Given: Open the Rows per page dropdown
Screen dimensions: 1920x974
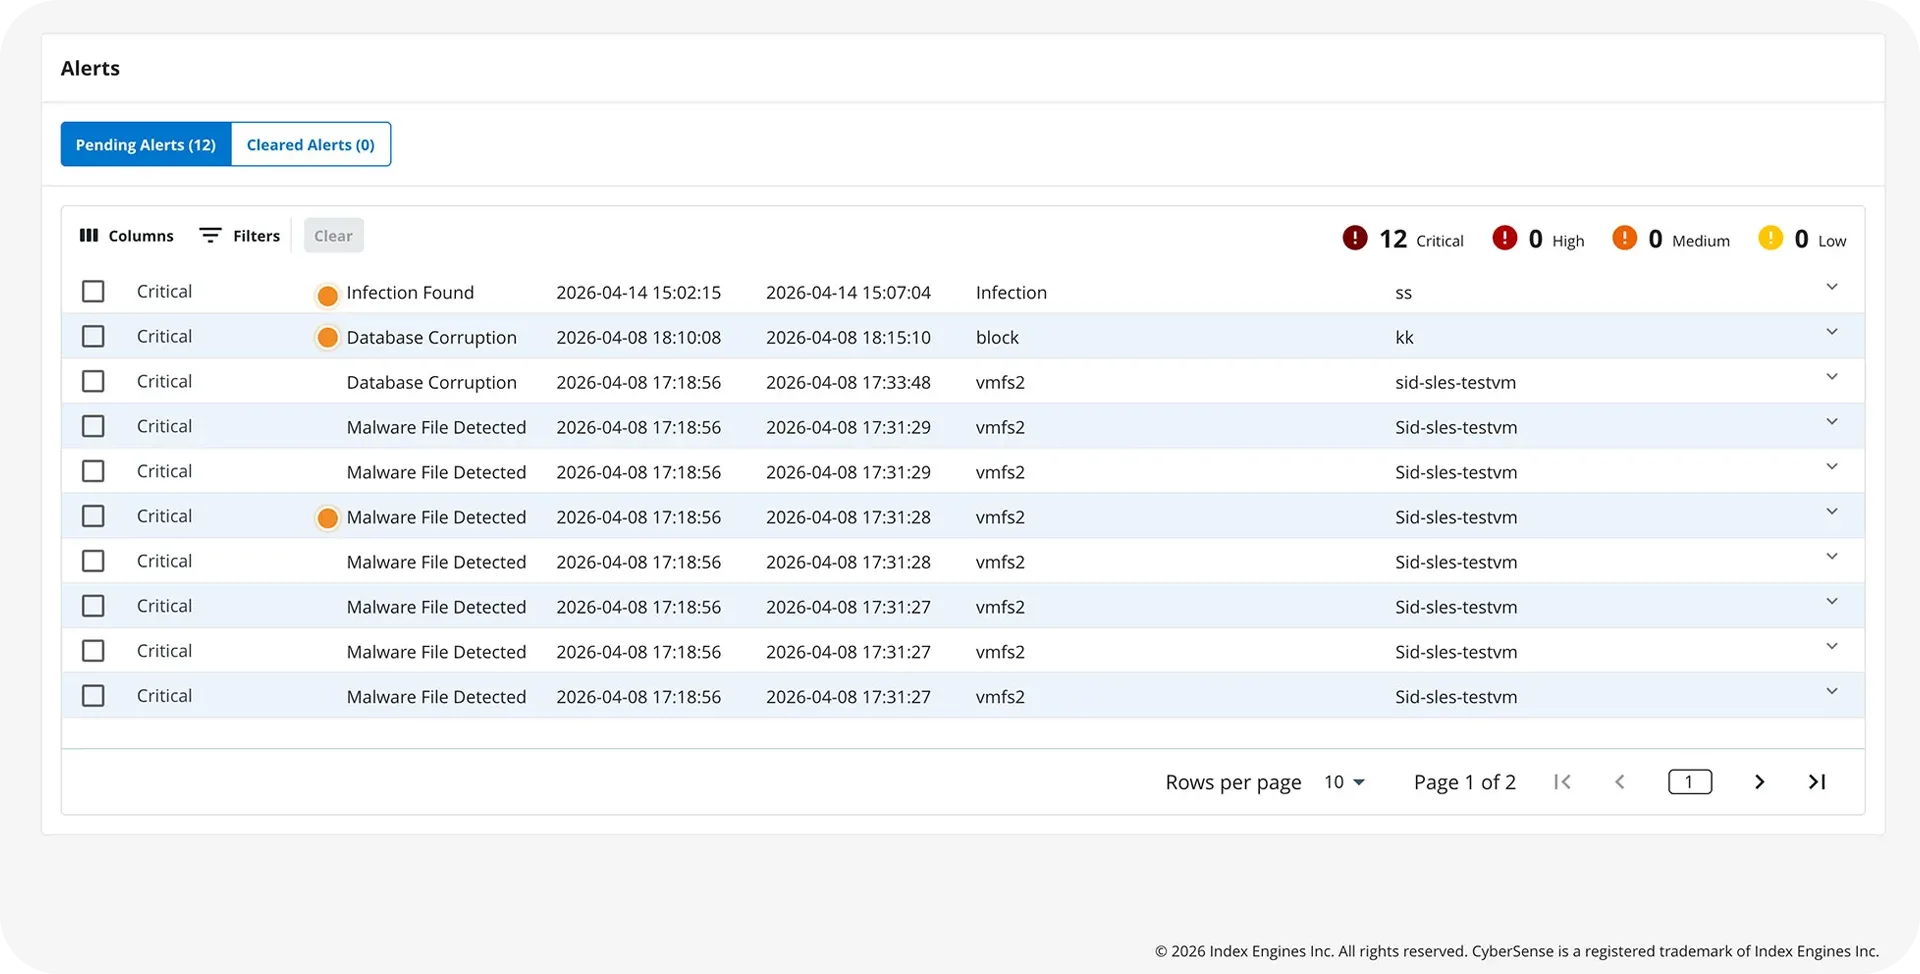Looking at the screenshot, I should click(1344, 782).
